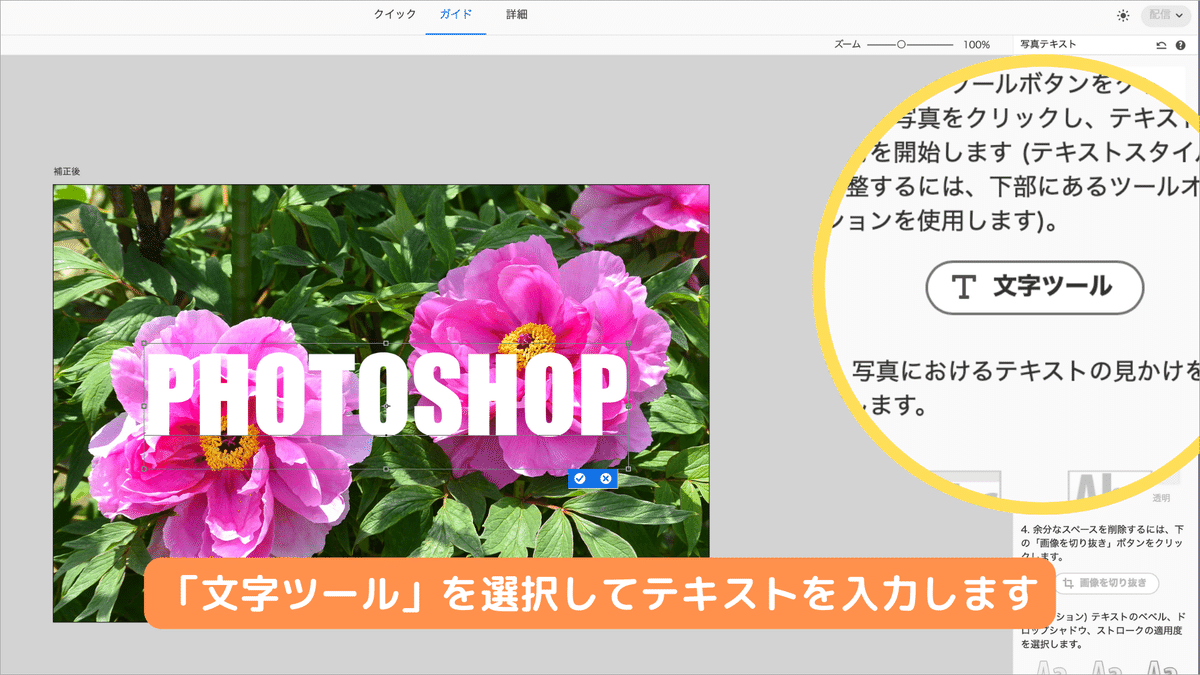Click the brightness sun icon in top bar
This screenshot has height=675, width=1200.
1123,15
